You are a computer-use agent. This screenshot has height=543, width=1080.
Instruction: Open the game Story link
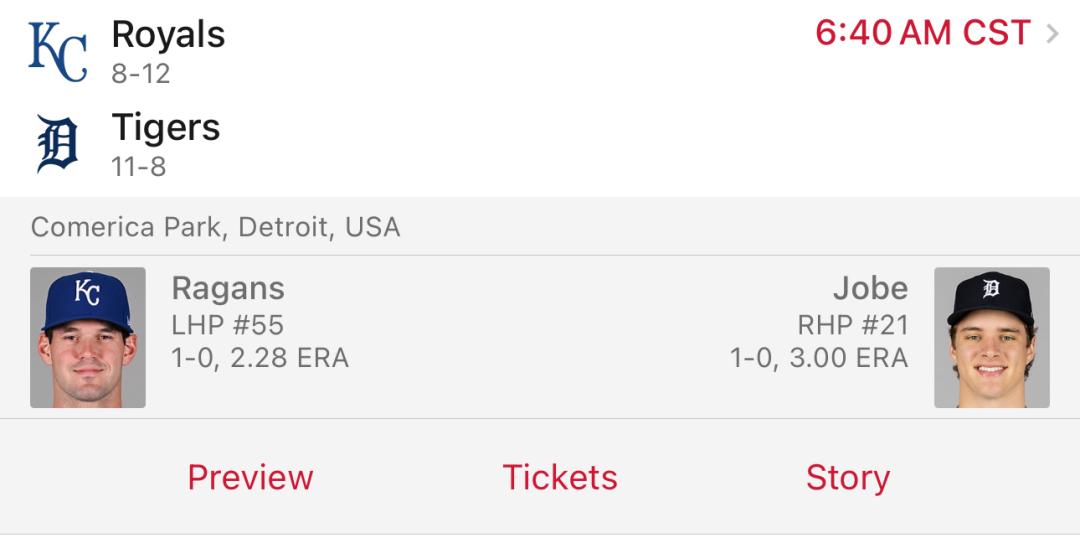tap(848, 478)
